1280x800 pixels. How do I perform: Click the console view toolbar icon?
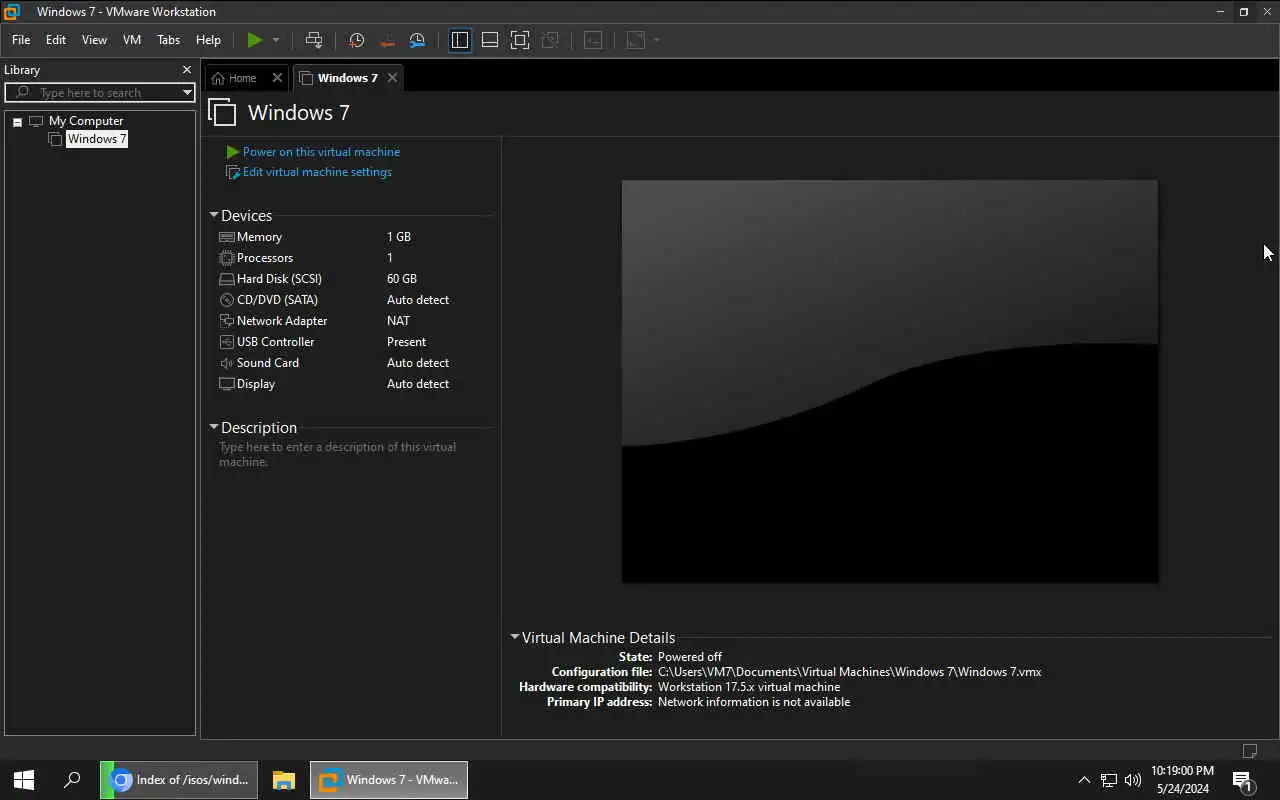click(593, 40)
